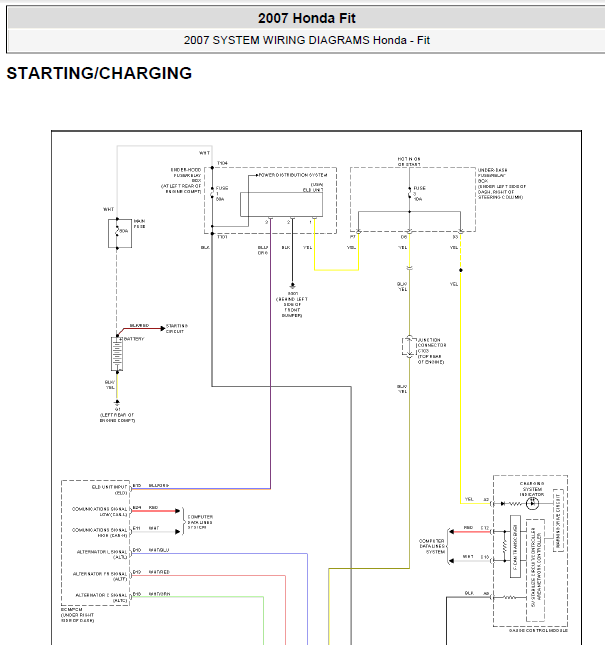
Task: Click the '2007 Honda Fit' header title
Action: (x=307, y=18)
